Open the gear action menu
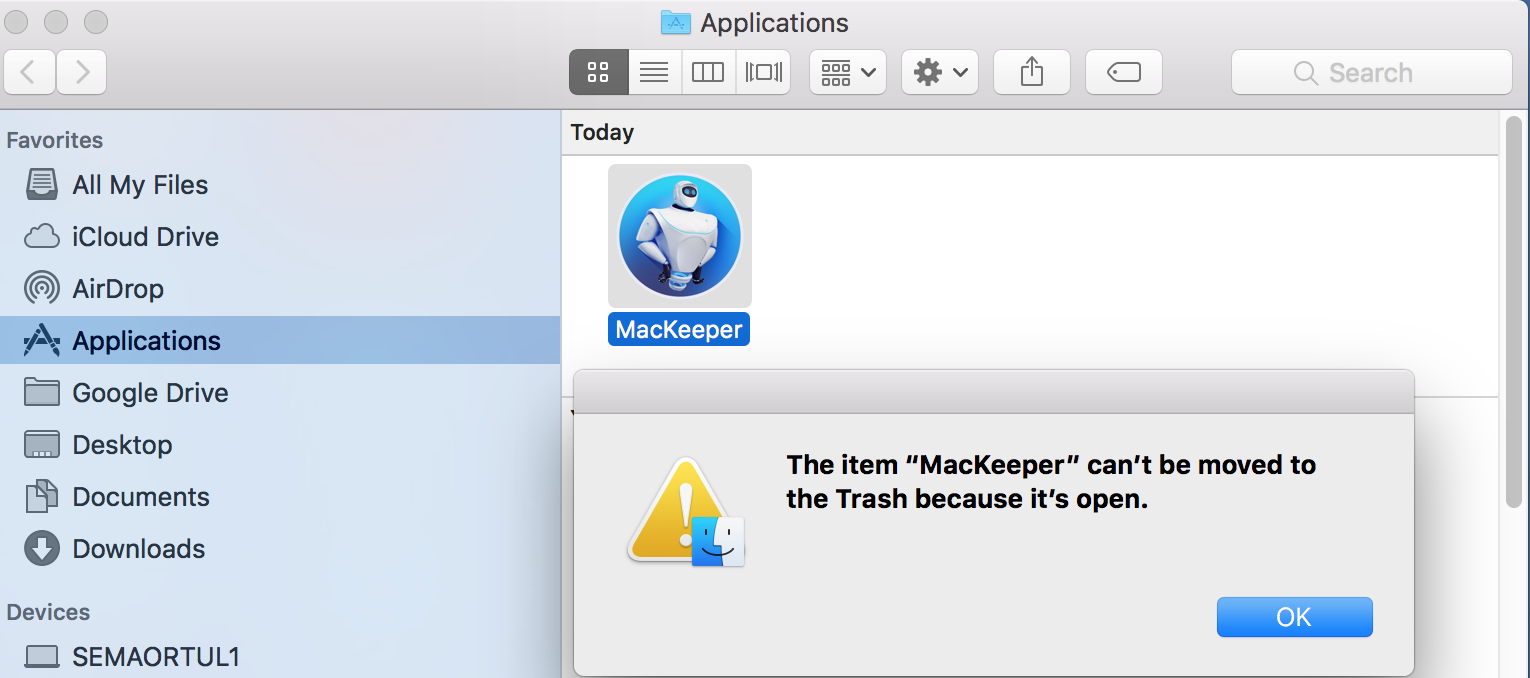This screenshot has width=1530, height=678. tap(940, 72)
